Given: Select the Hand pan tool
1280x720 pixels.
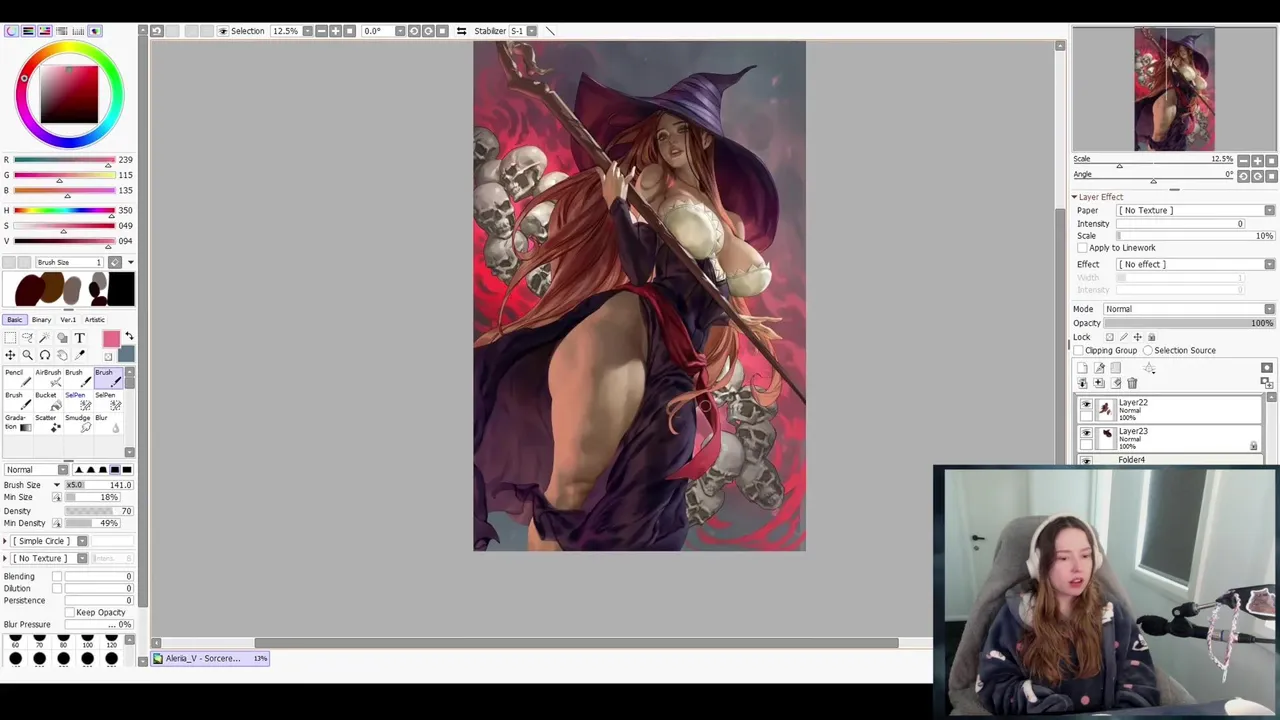Looking at the screenshot, I should point(62,355).
